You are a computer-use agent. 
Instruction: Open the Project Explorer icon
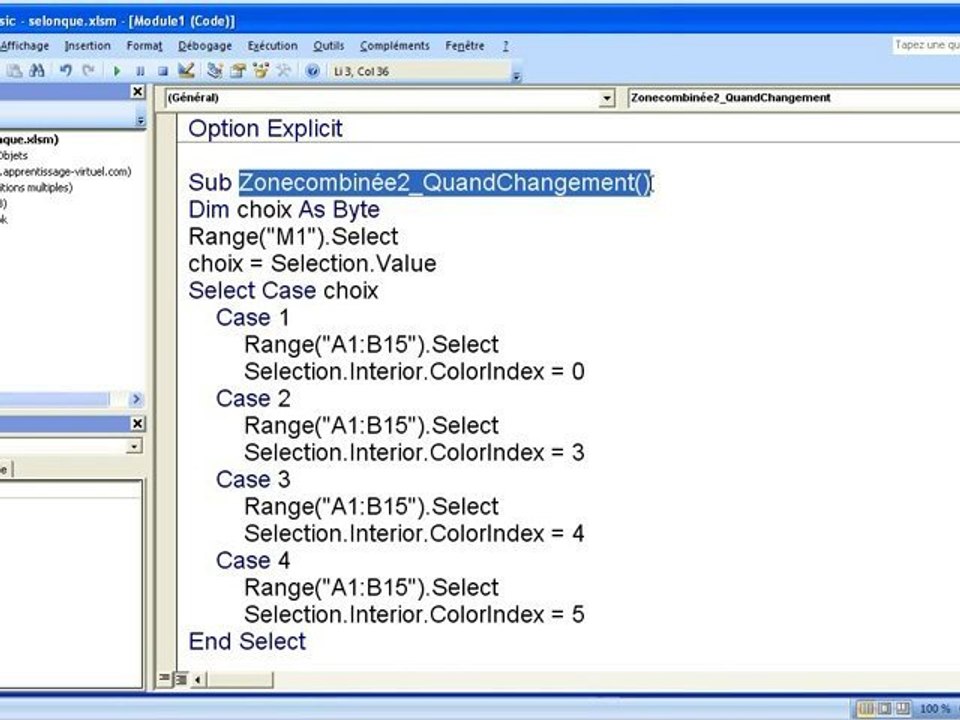[x=214, y=71]
